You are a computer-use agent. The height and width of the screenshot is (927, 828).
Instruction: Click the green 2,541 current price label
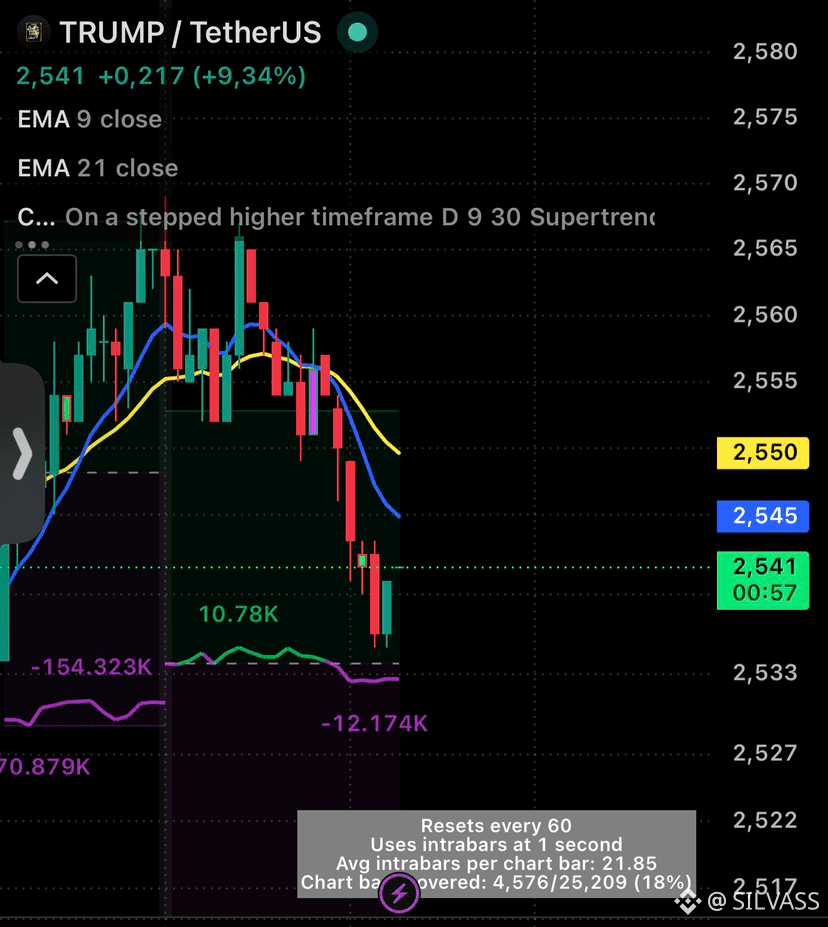(763, 580)
